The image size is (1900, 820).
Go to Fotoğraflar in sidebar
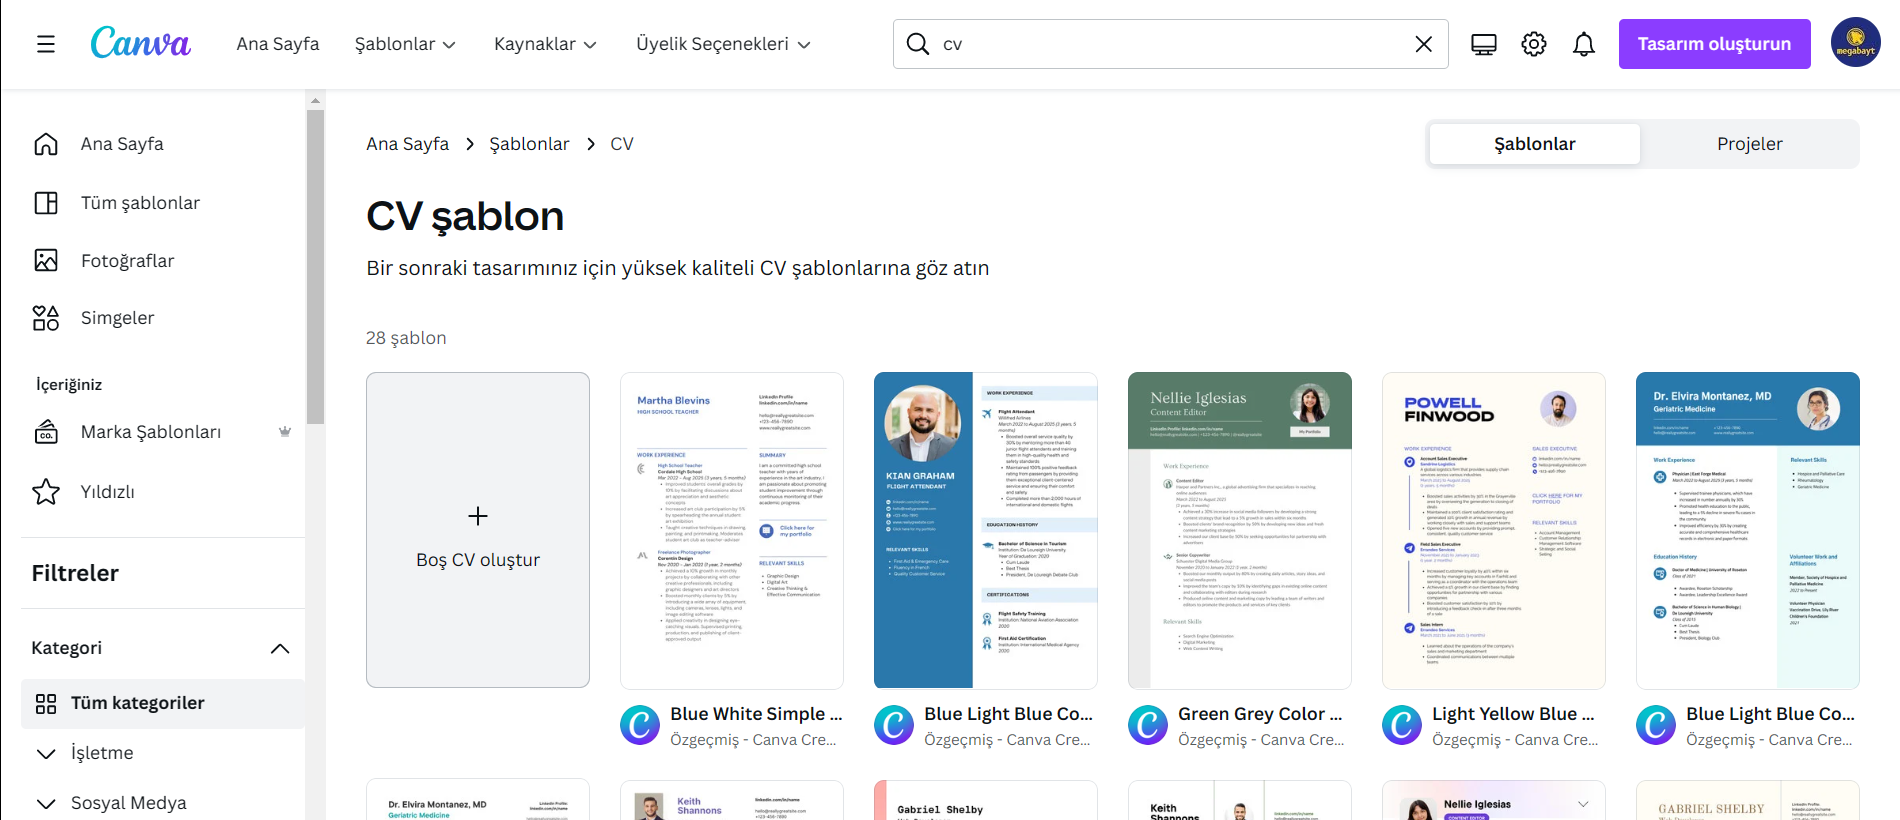[x=127, y=261]
